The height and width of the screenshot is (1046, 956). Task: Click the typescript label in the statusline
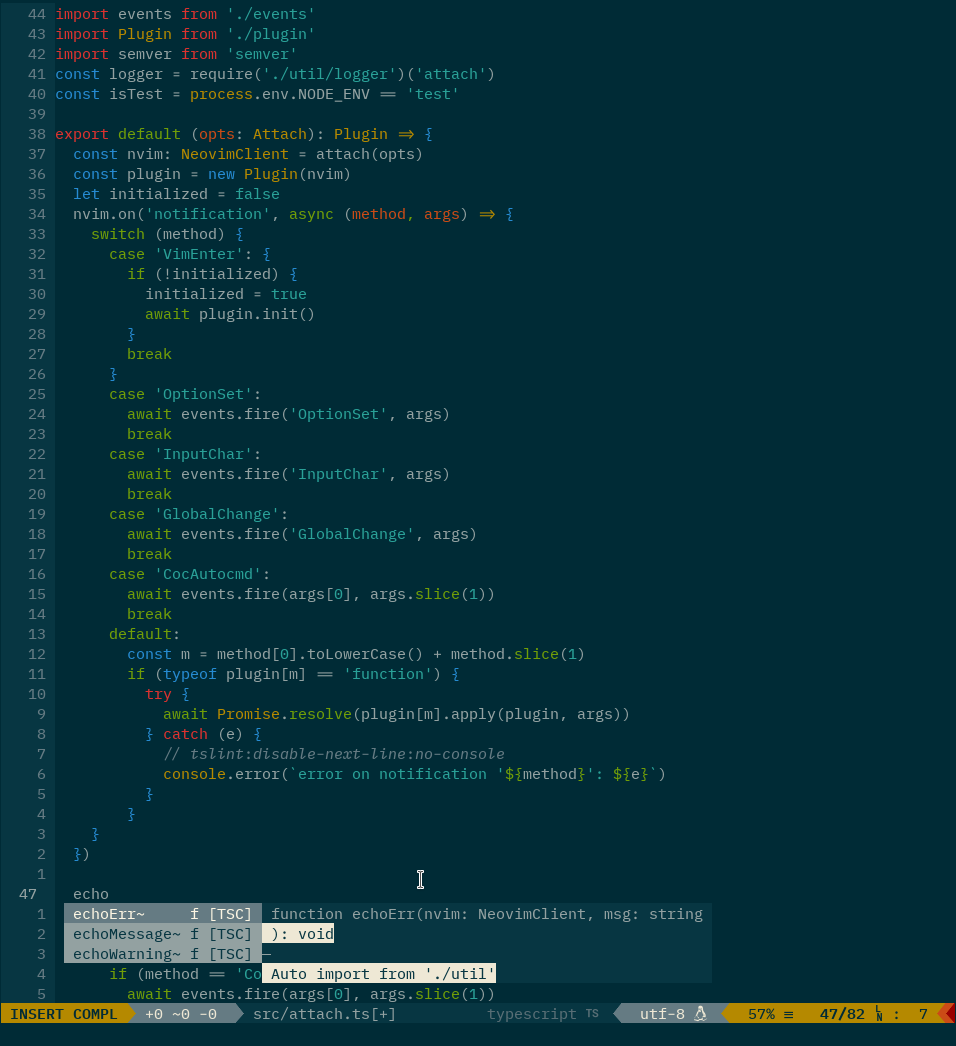(x=531, y=1013)
